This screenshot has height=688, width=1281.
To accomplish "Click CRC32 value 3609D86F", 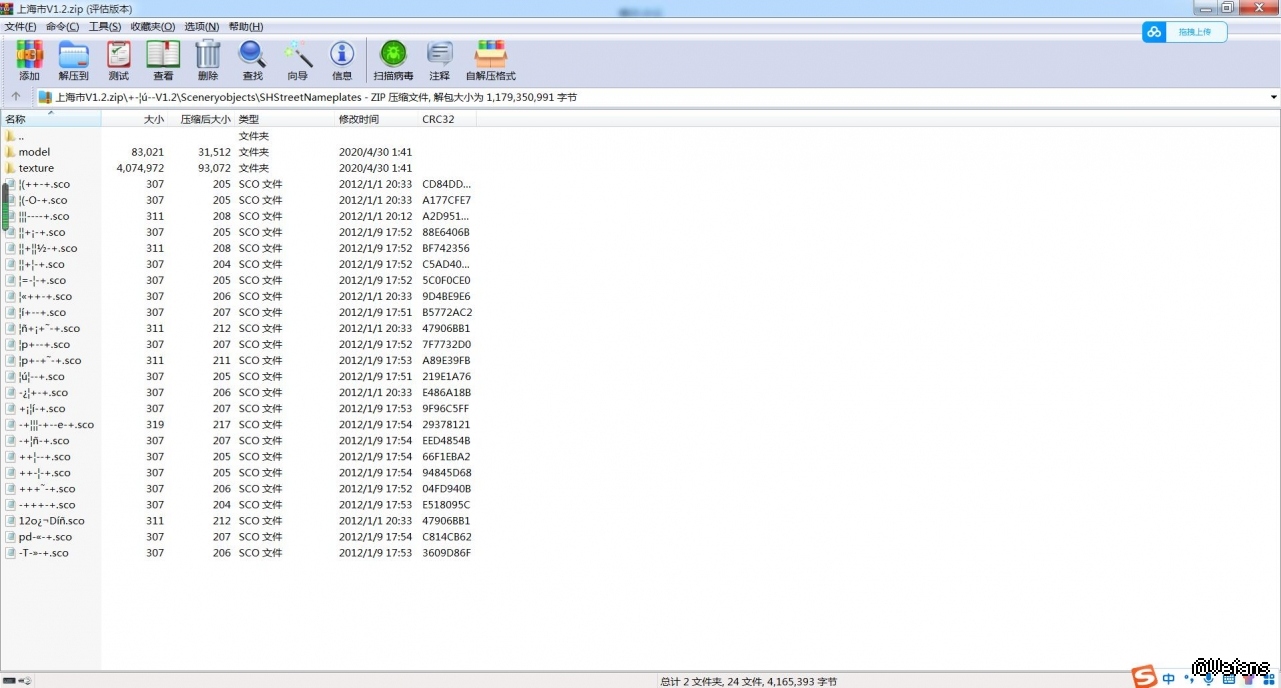I will point(446,552).
